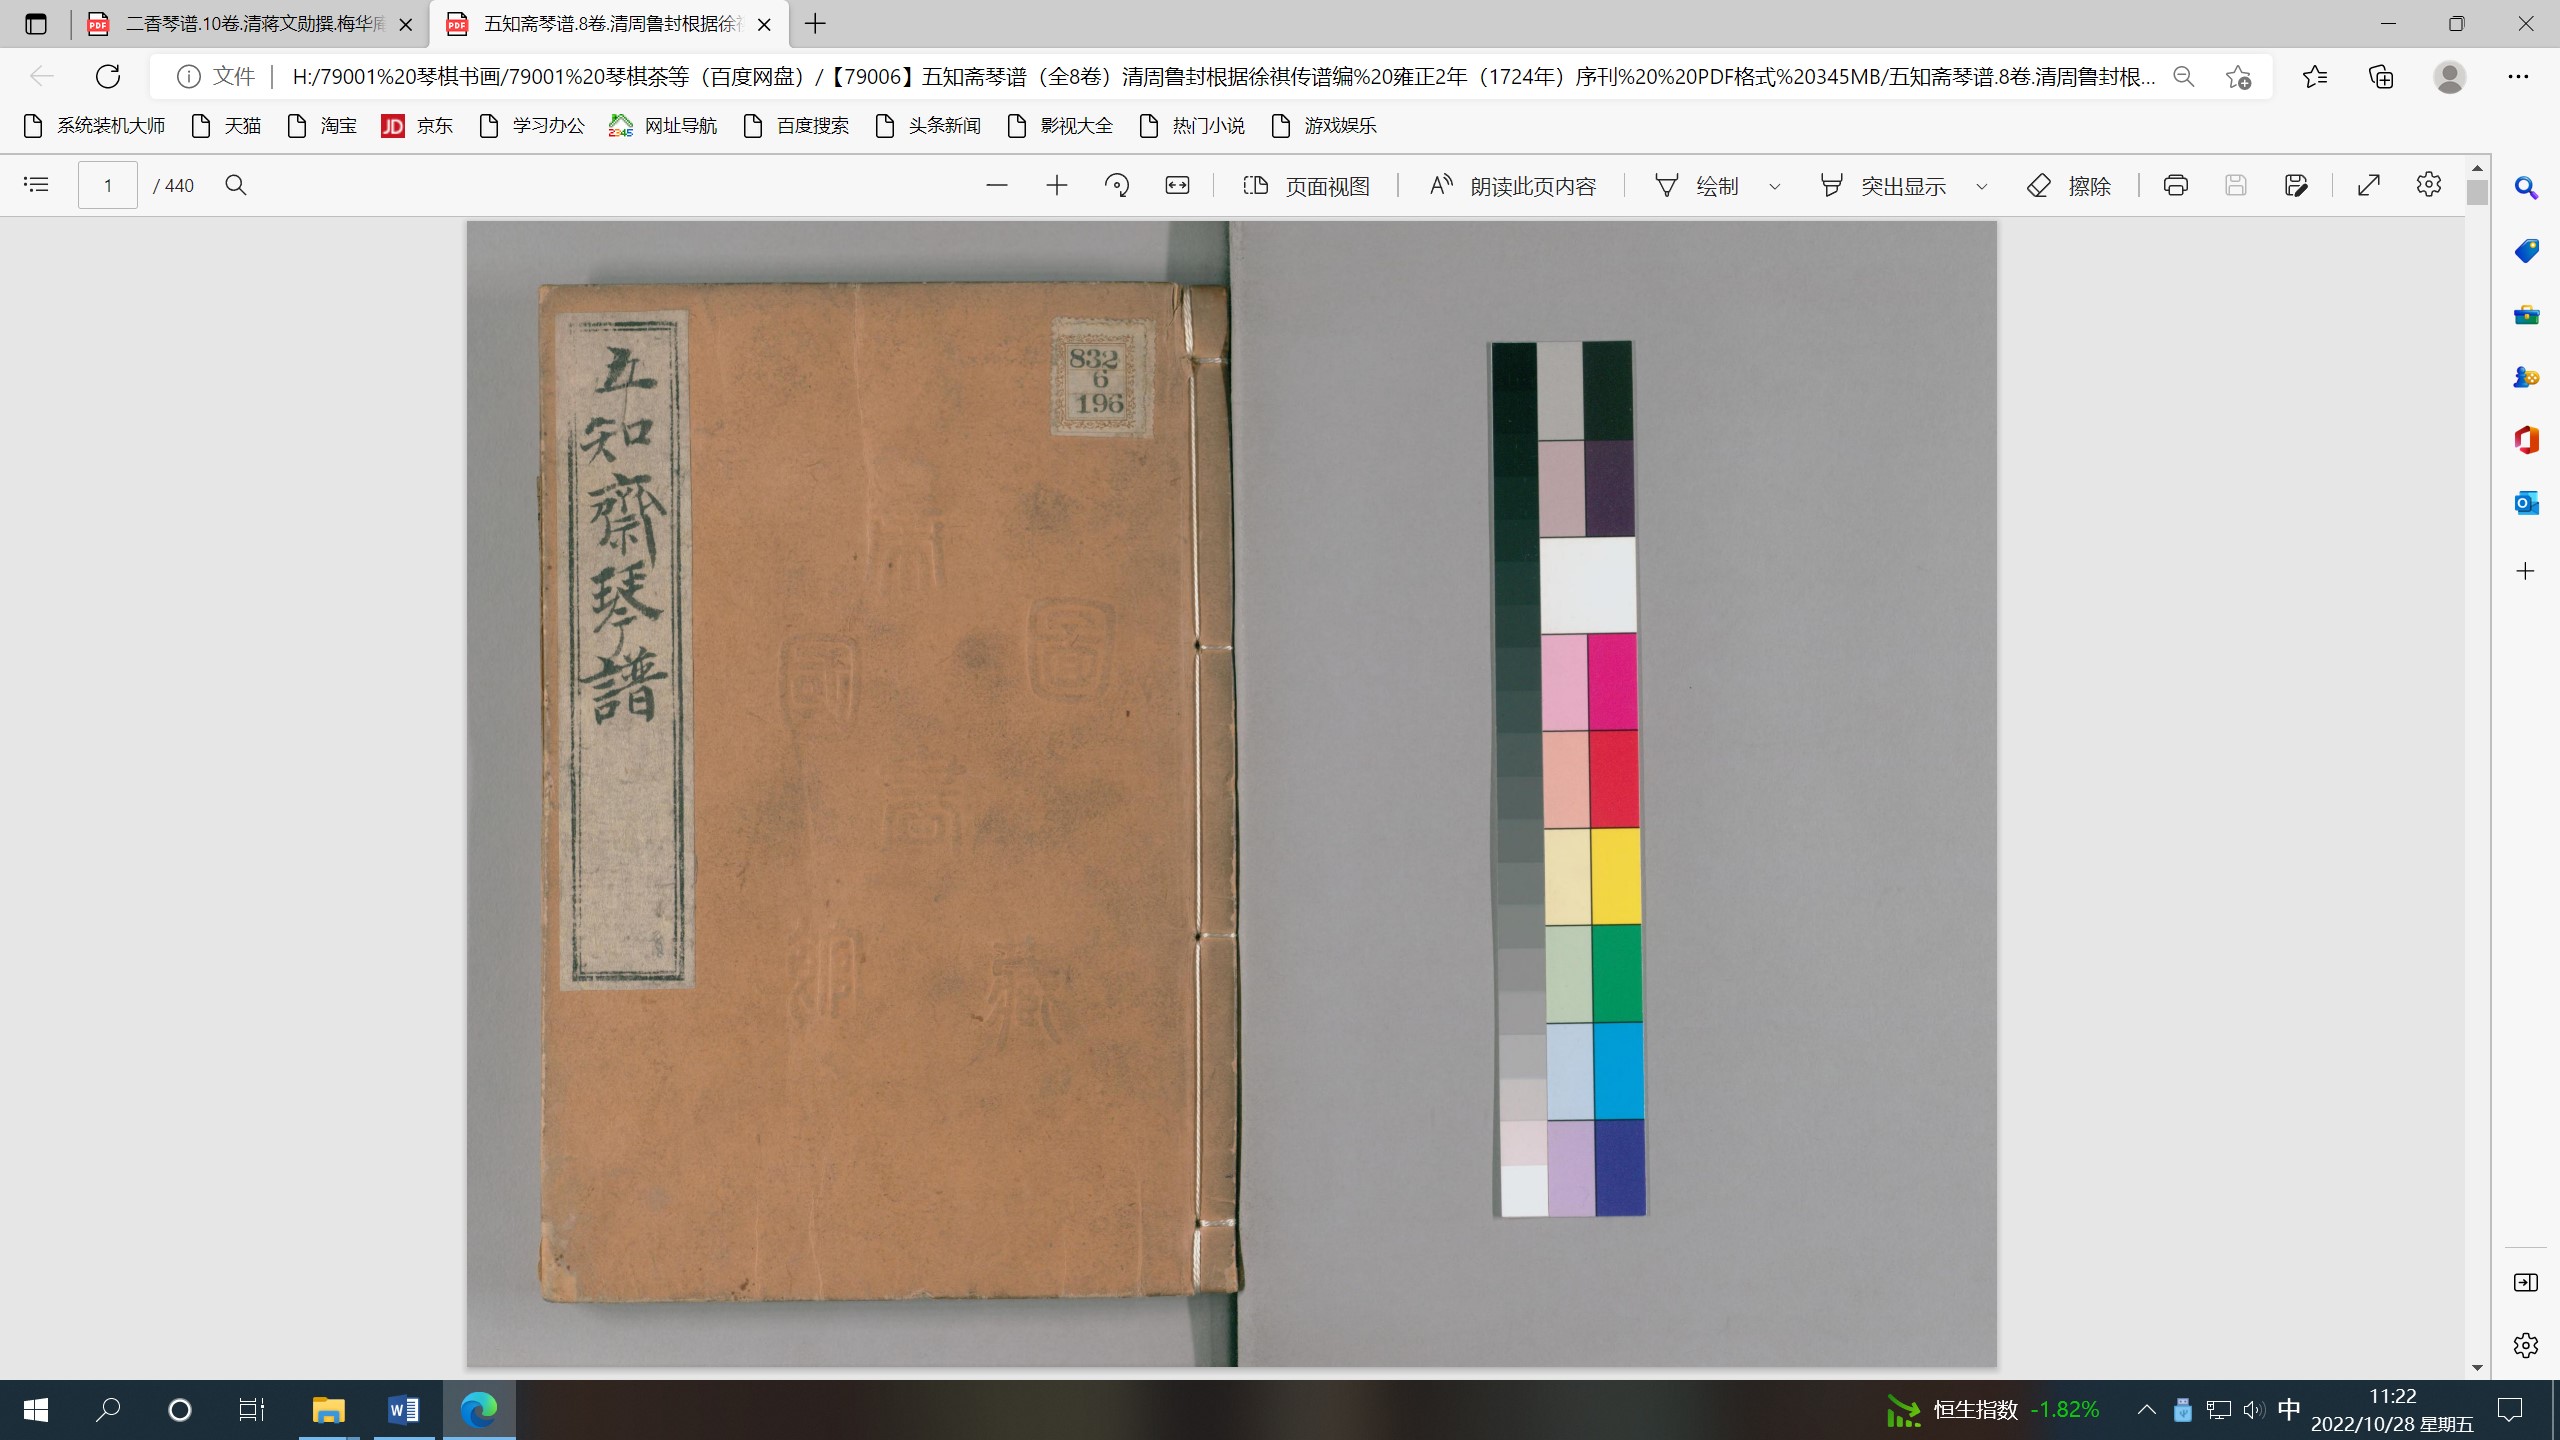
Task: Fit page to width icon
Action: (x=1178, y=185)
